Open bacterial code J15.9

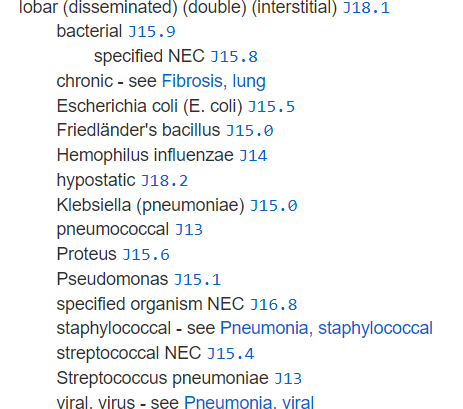pos(152,32)
